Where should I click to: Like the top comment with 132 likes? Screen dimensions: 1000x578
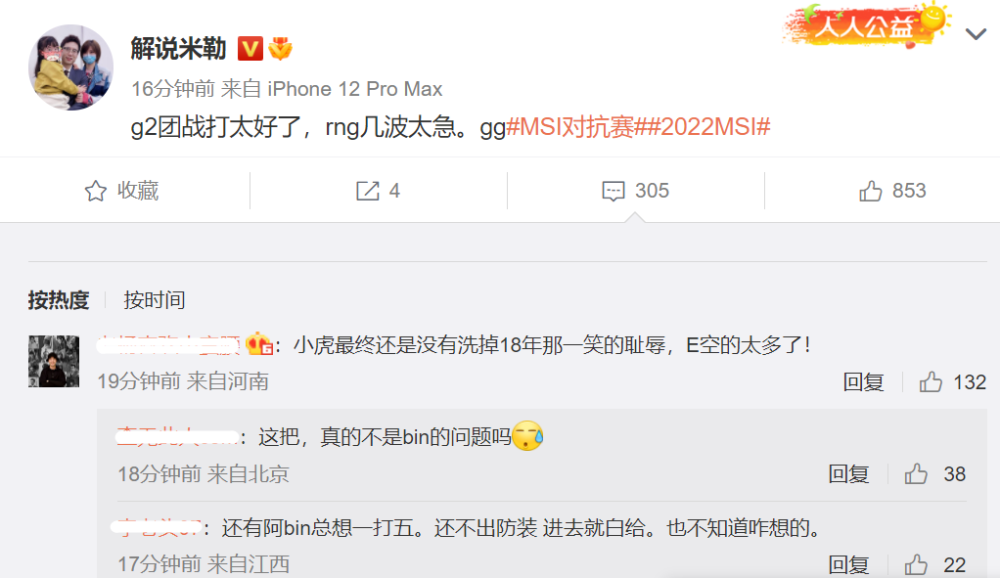[930, 382]
